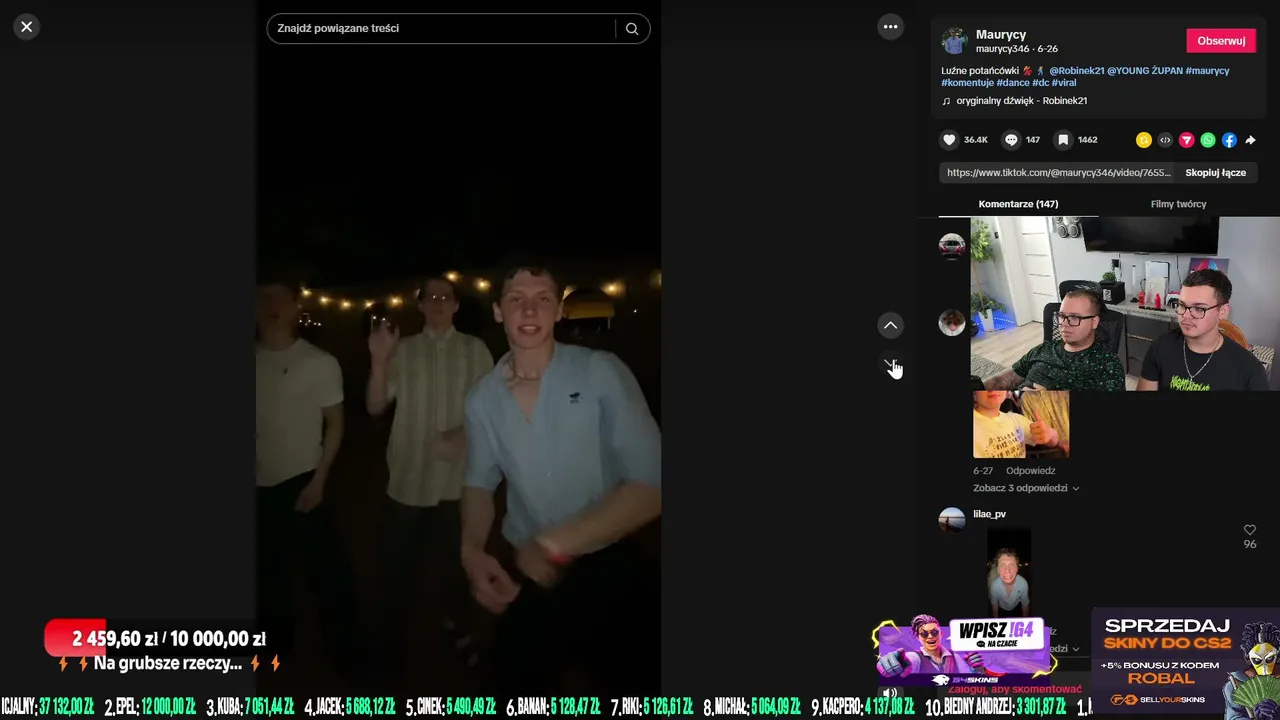Screen dimensions: 1280x720
Task: Send video via the pink paper-plane icon
Action: [1187, 140]
